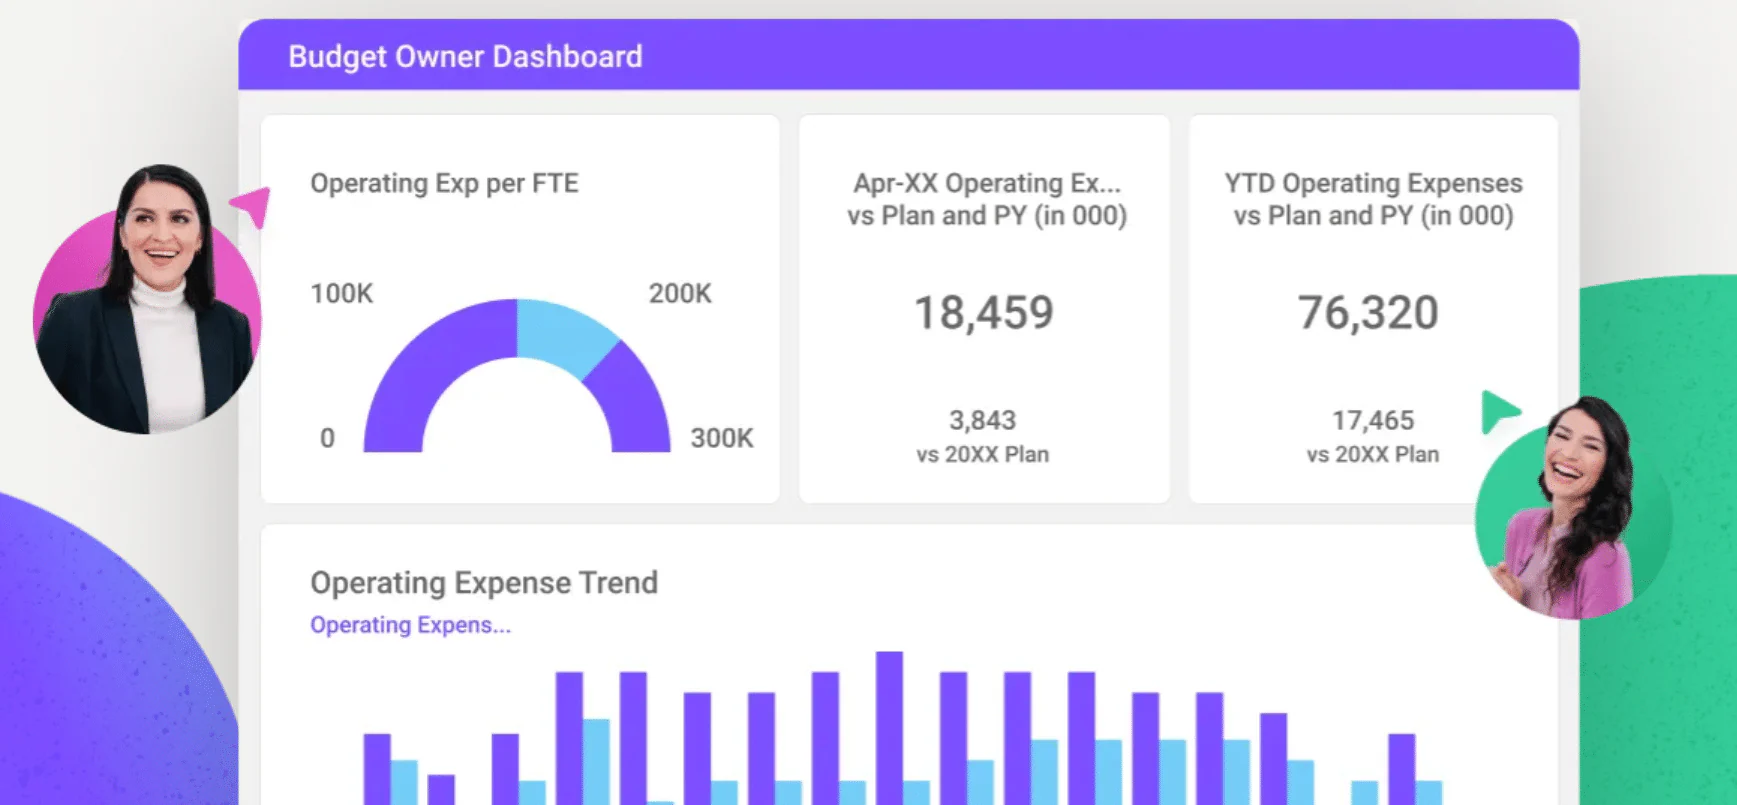Open the Operating Exp per FTE card title
The image size is (1737, 805).
(x=444, y=183)
